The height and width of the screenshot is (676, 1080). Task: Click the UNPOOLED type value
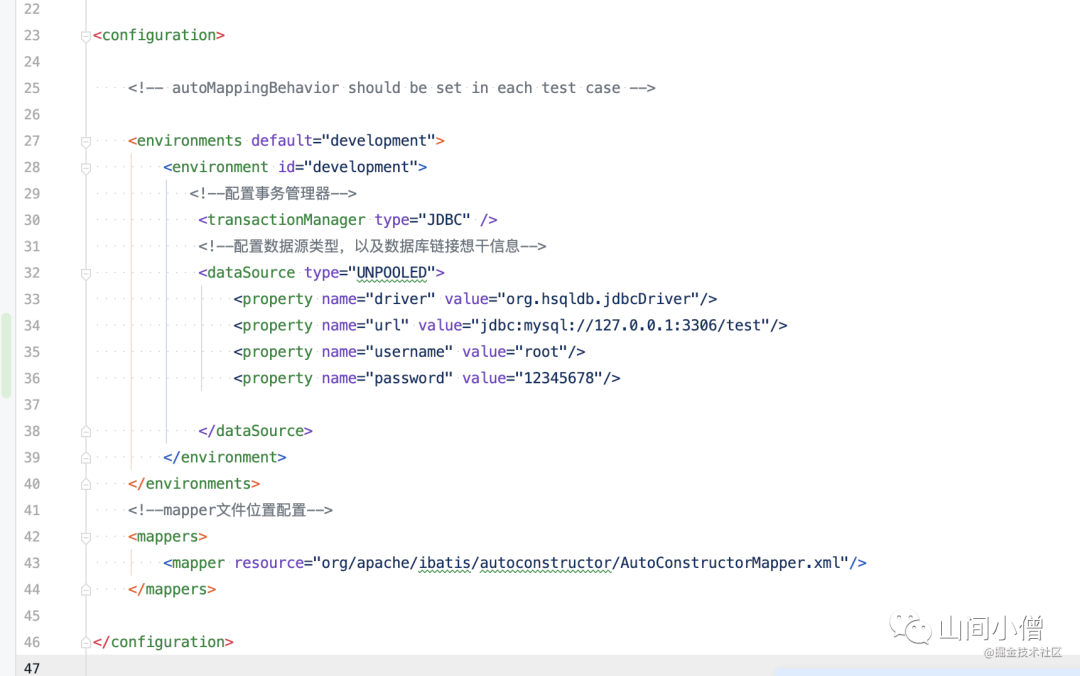coord(392,273)
